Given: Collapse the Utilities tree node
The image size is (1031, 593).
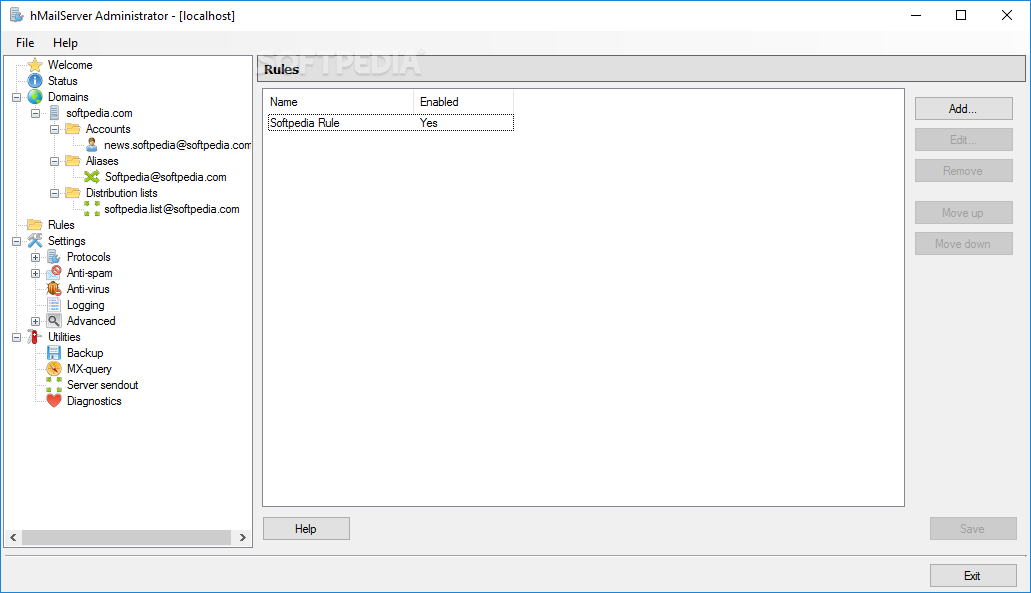Looking at the screenshot, I should point(16,337).
